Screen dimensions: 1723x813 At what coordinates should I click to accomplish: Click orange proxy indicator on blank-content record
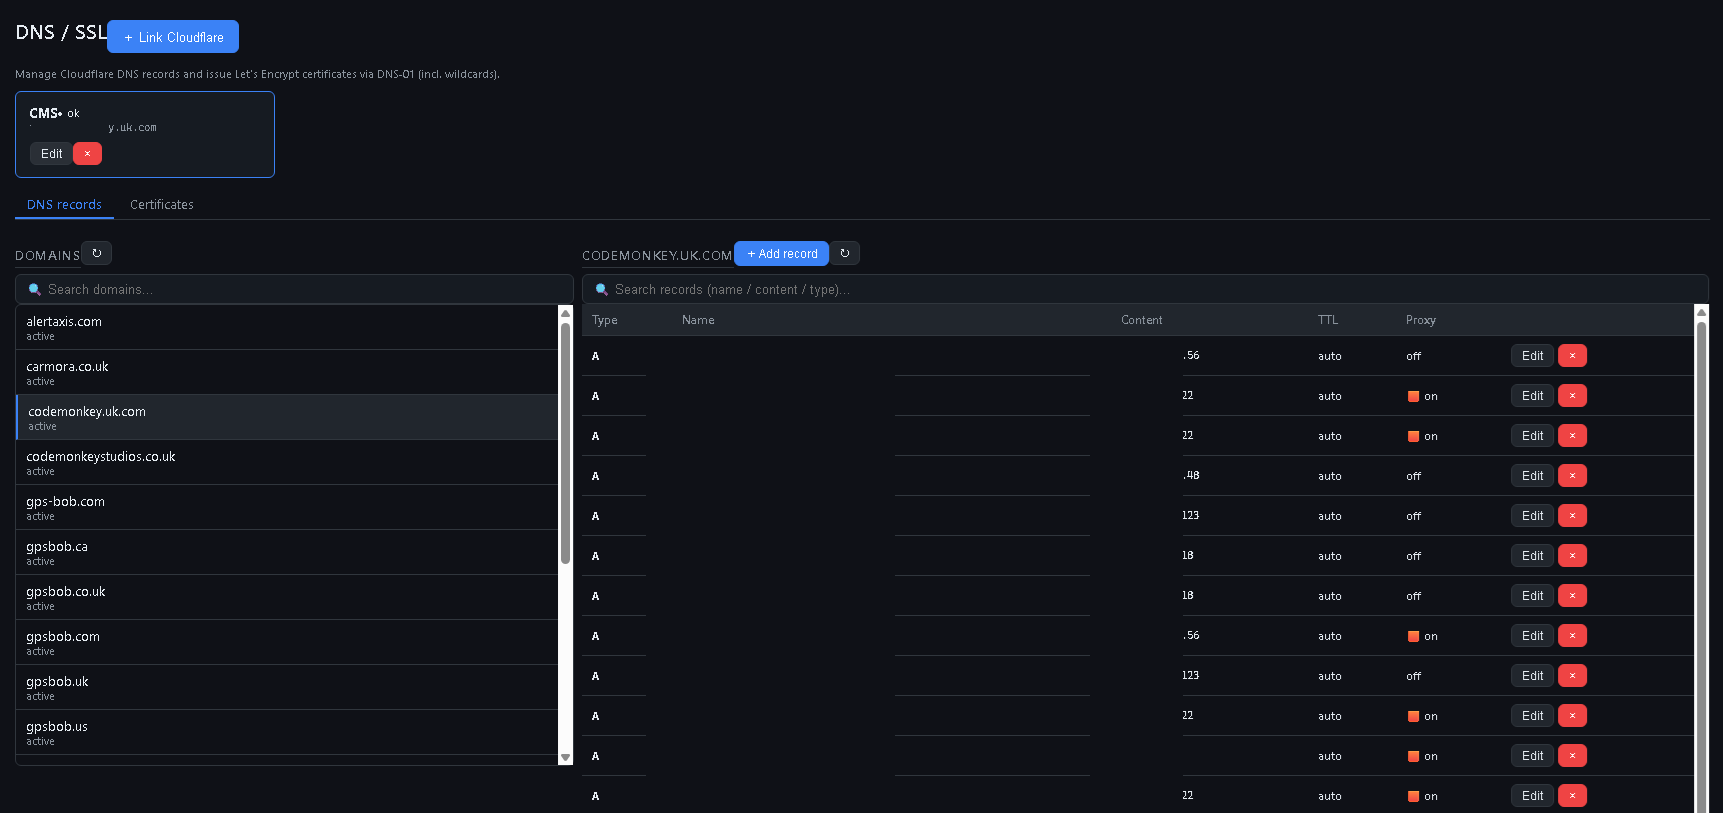1413,756
